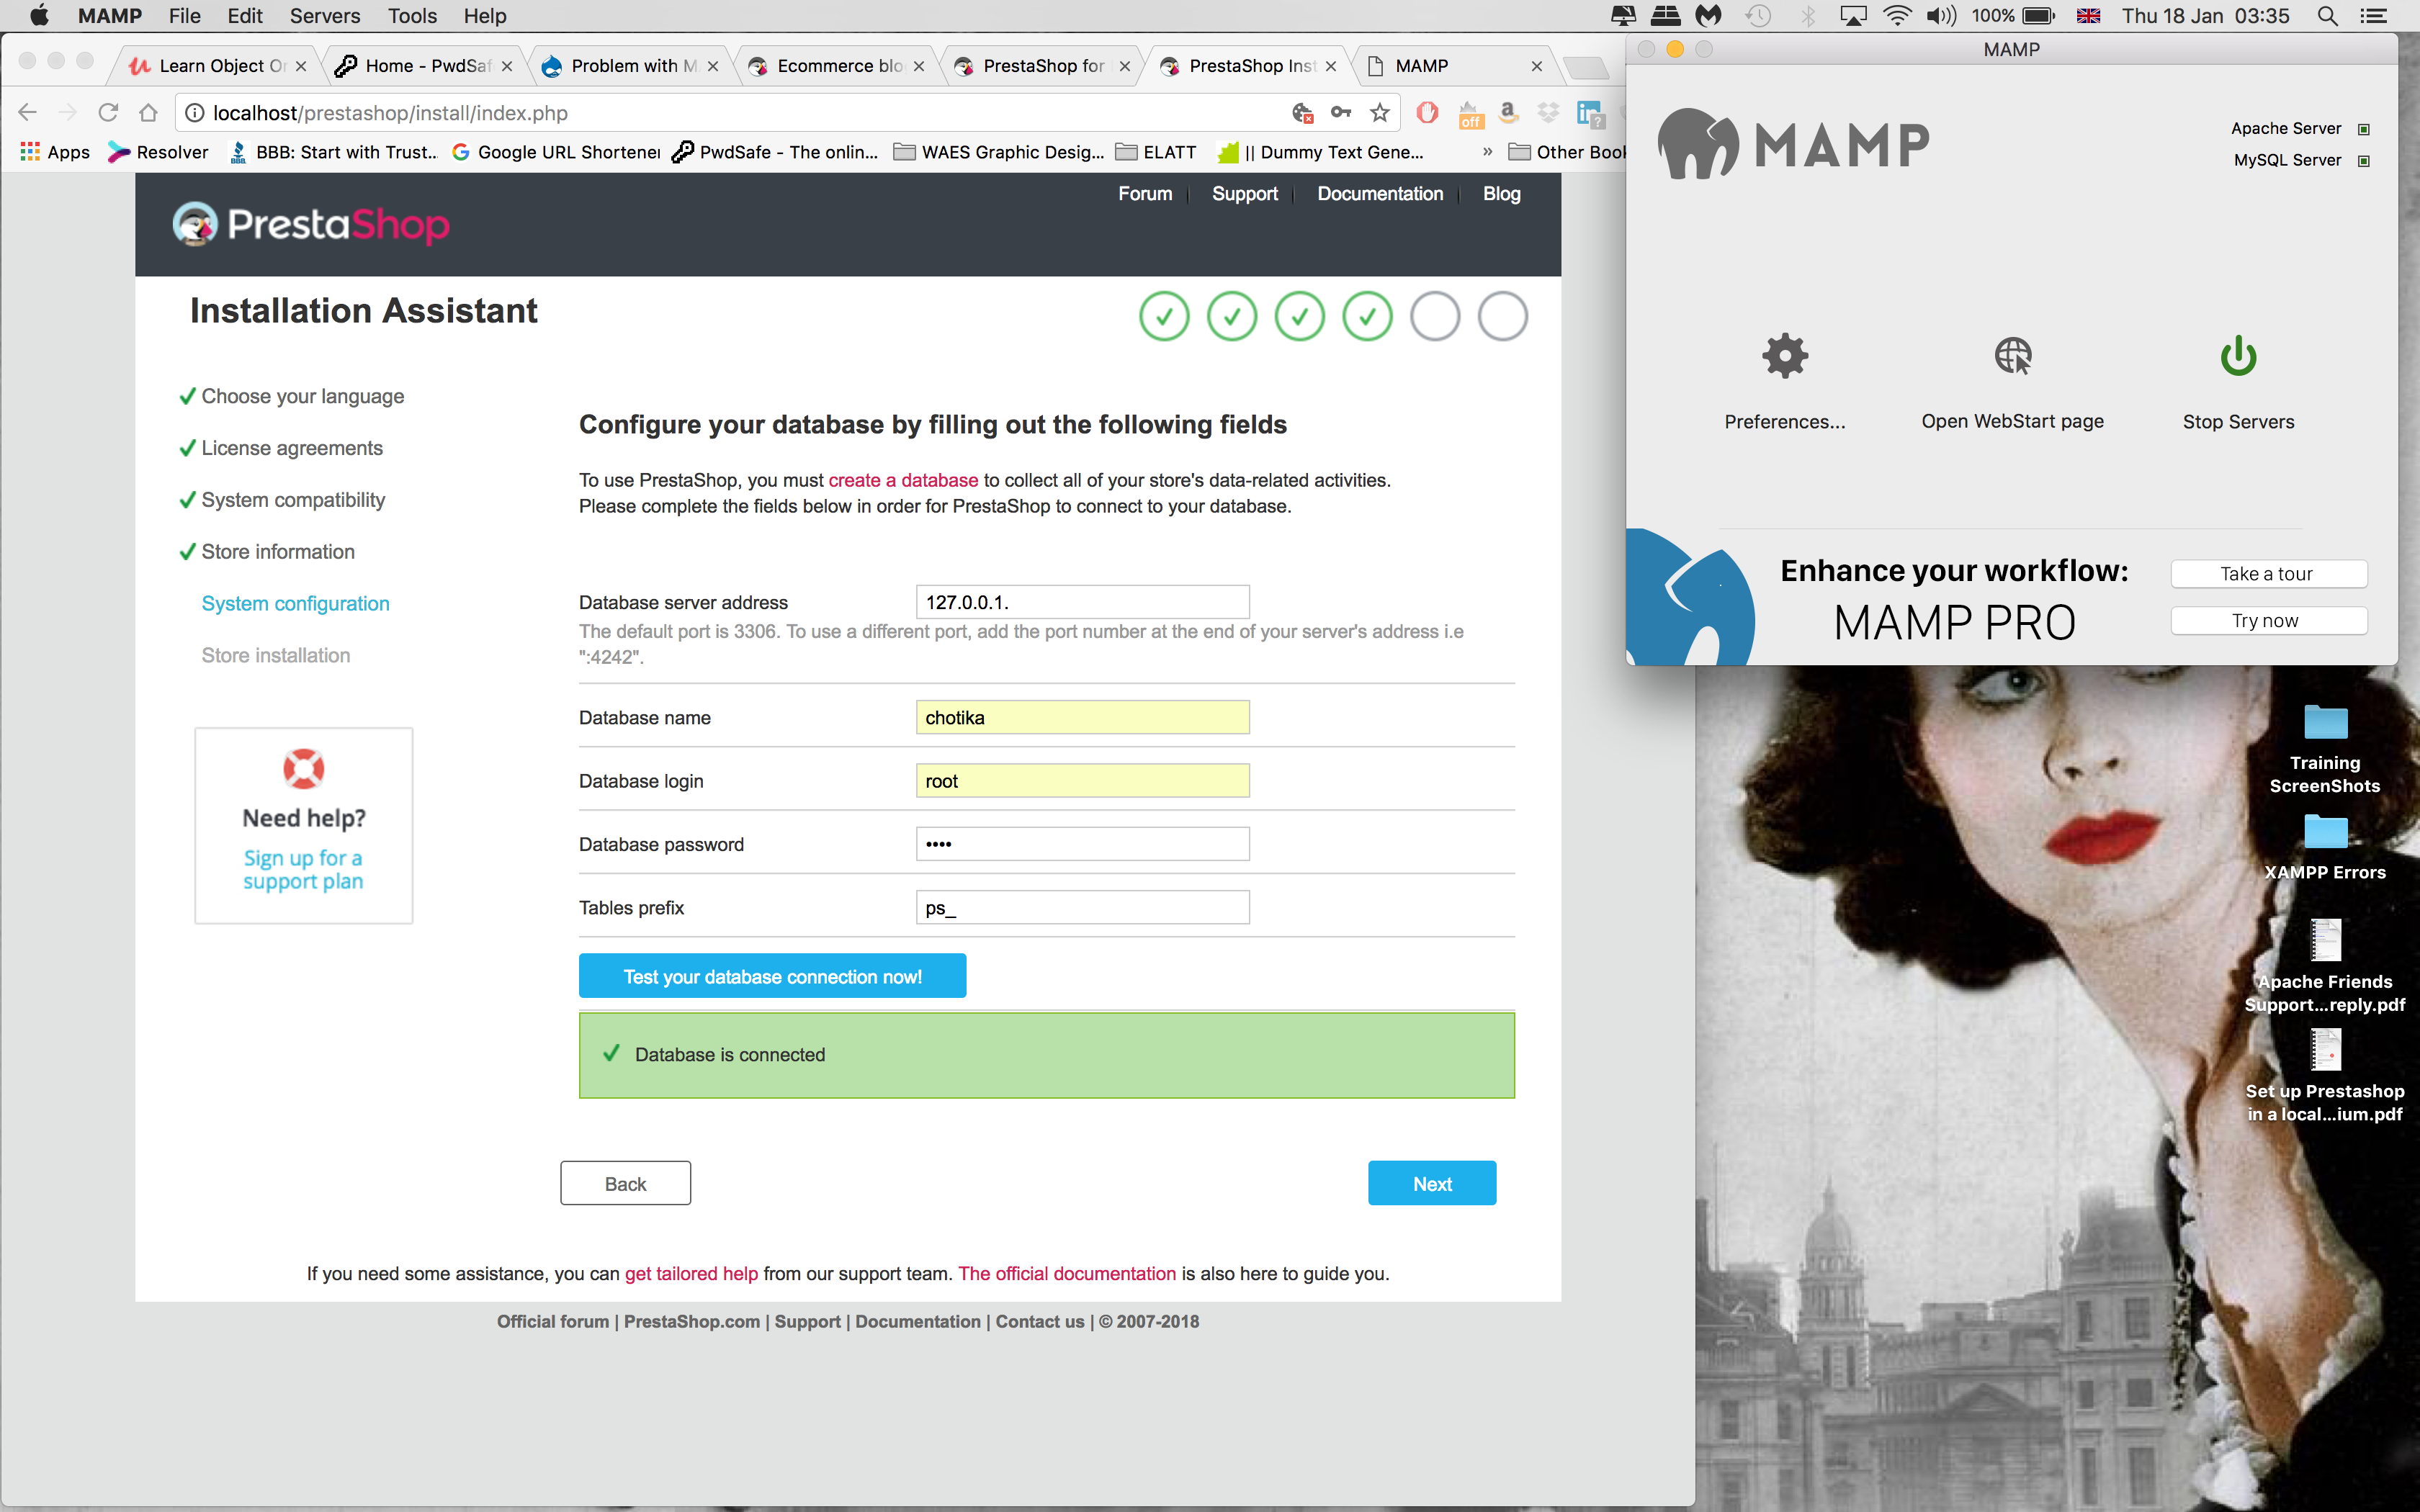Toggle the Apache Server status indicator

[x=2364, y=129]
